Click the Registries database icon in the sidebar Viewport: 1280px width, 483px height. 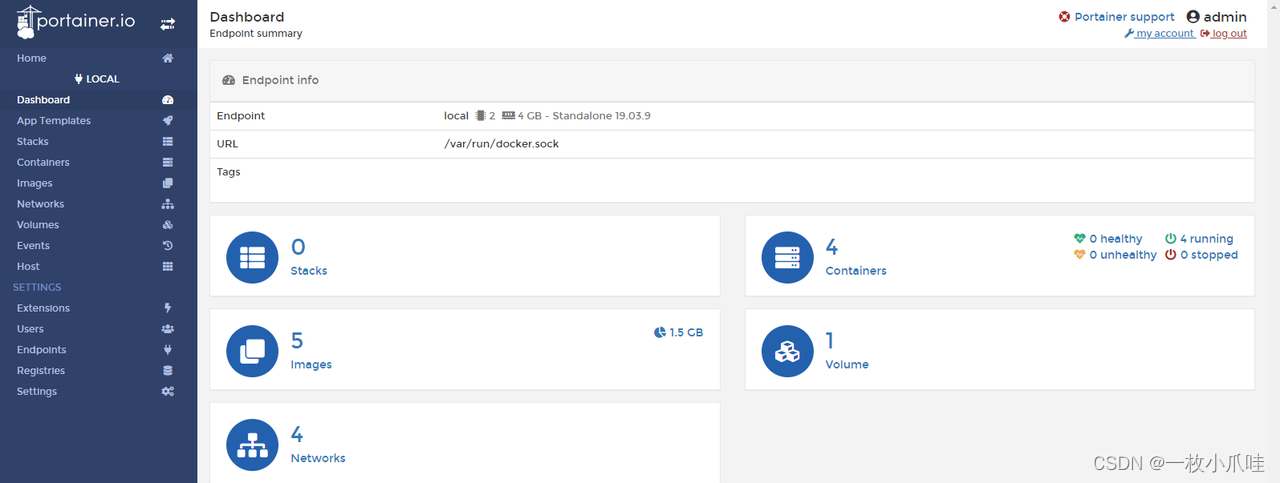168,371
